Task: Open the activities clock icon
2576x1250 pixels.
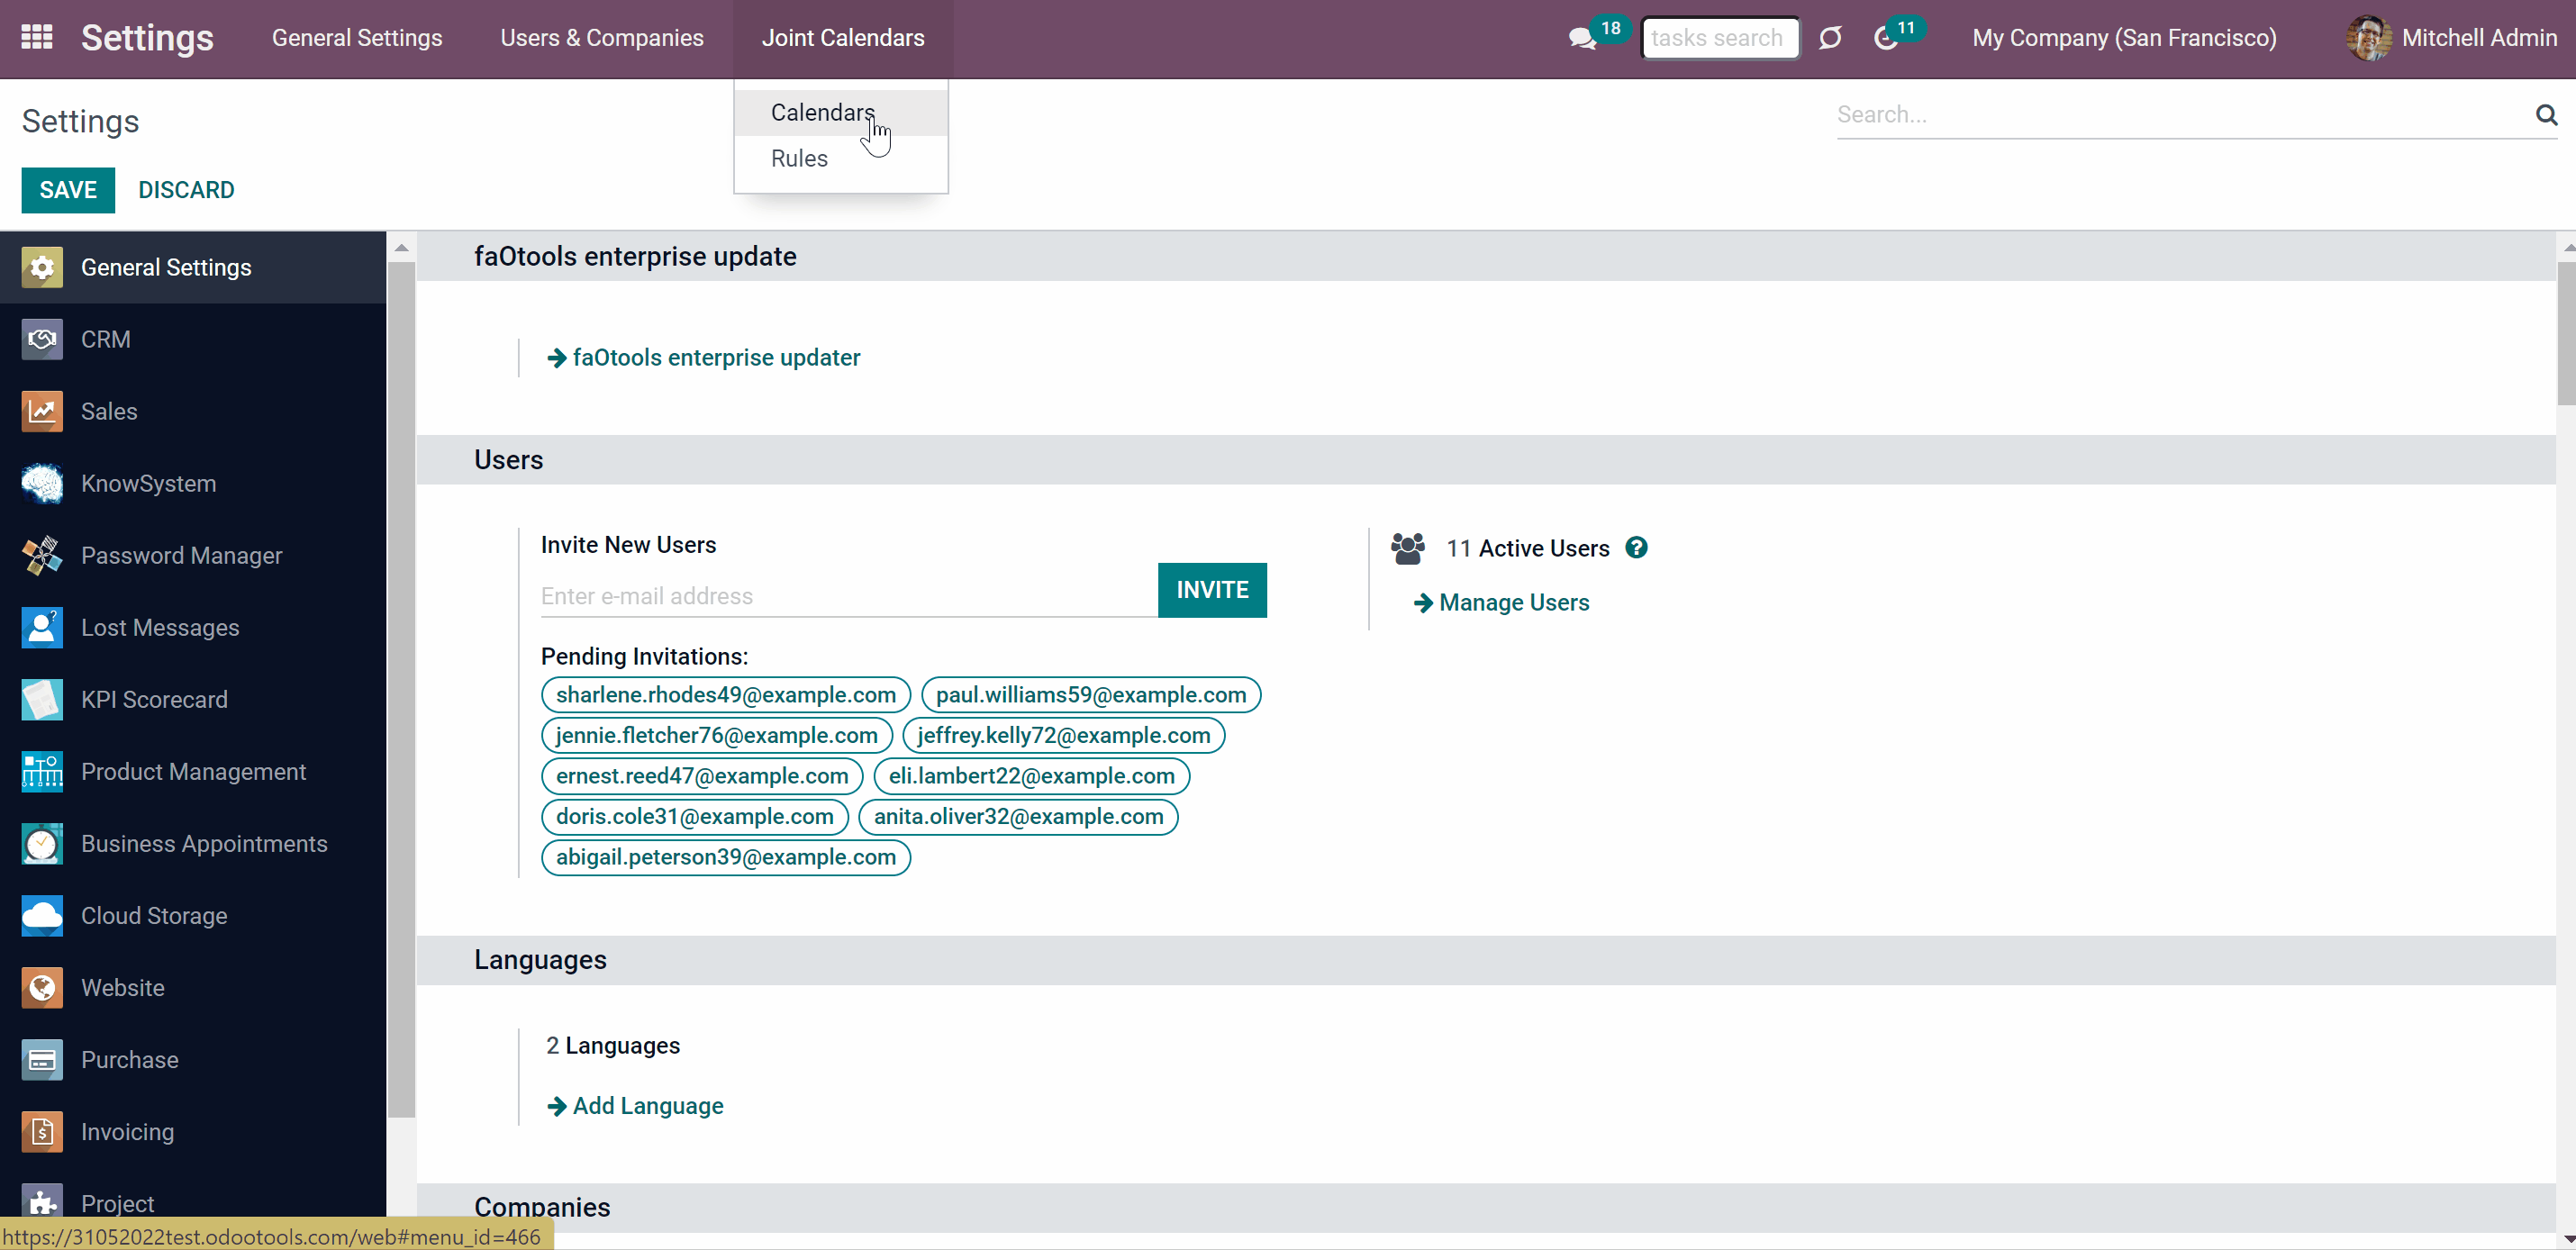Action: coord(1886,39)
